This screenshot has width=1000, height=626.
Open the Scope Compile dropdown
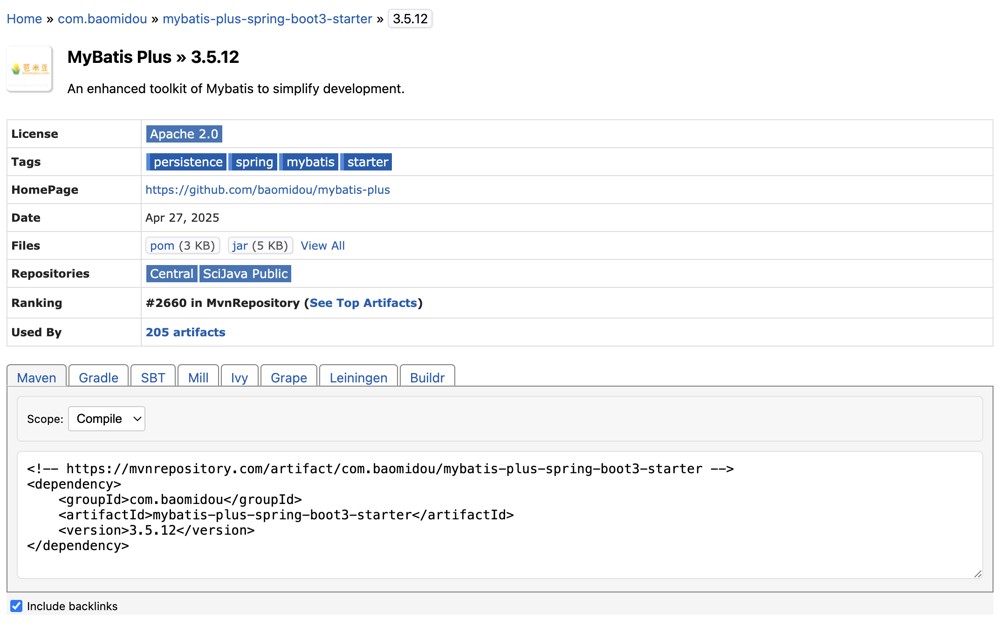[107, 419]
